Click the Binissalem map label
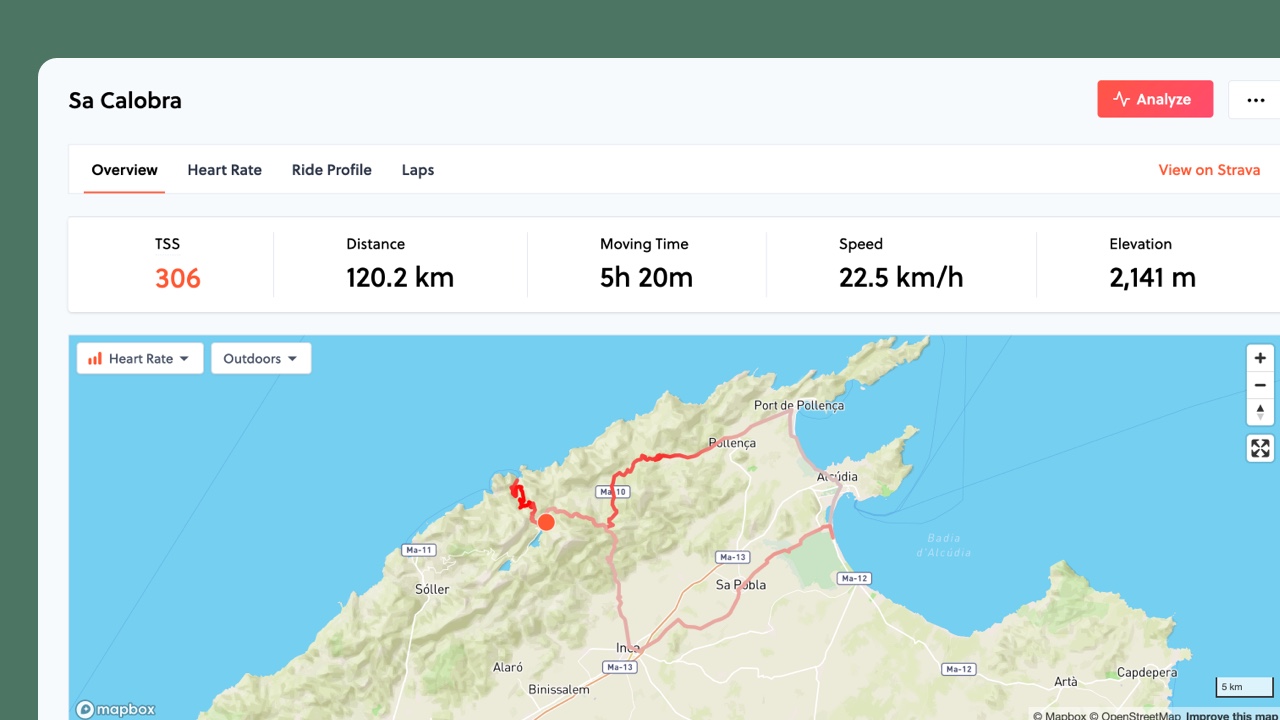Screen dimensions: 1280x720 (x=557, y=689)
